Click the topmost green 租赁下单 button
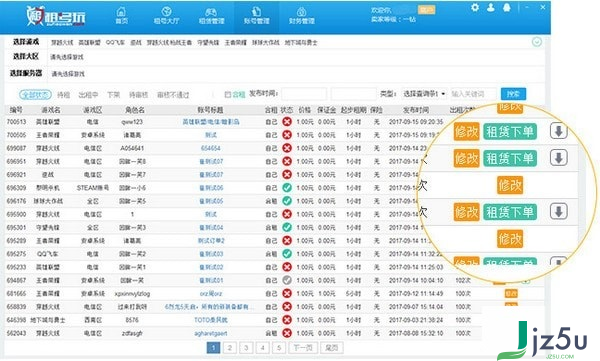Image resolution: width=600 pixels, height=361 pixels. (x=510, y=132)
